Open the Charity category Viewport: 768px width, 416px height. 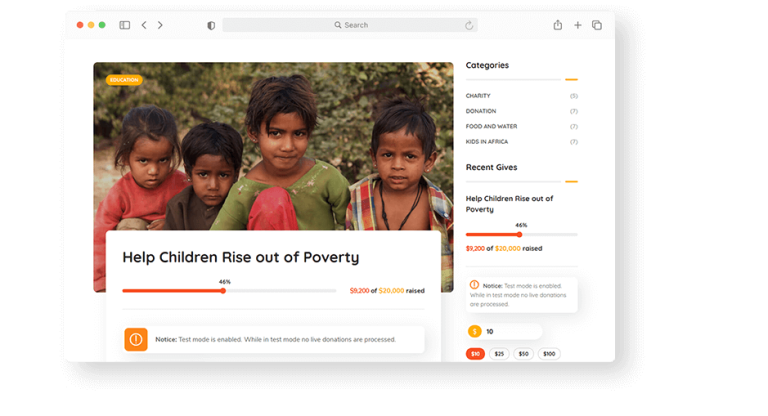click(x=478, y=96)
